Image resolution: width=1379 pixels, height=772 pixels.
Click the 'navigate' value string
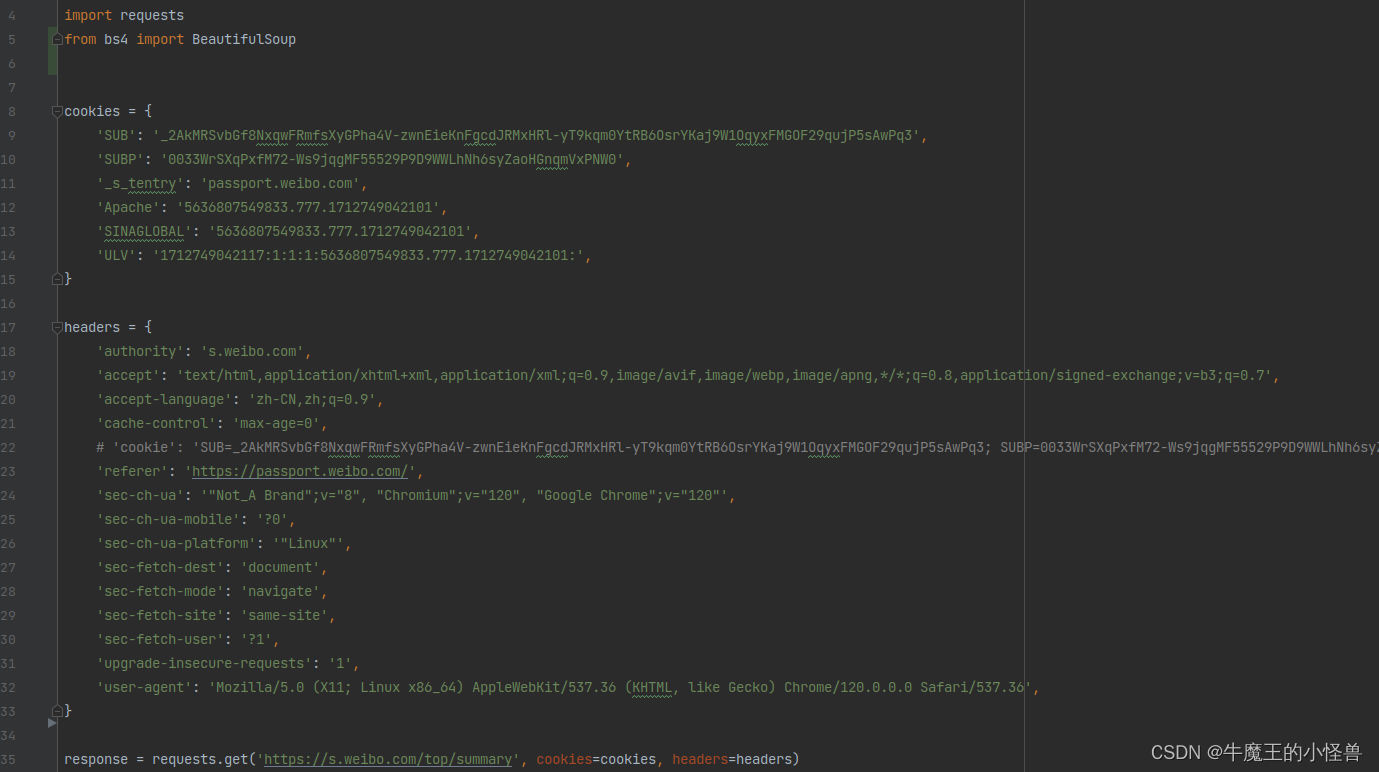click(x=280, y=591)
